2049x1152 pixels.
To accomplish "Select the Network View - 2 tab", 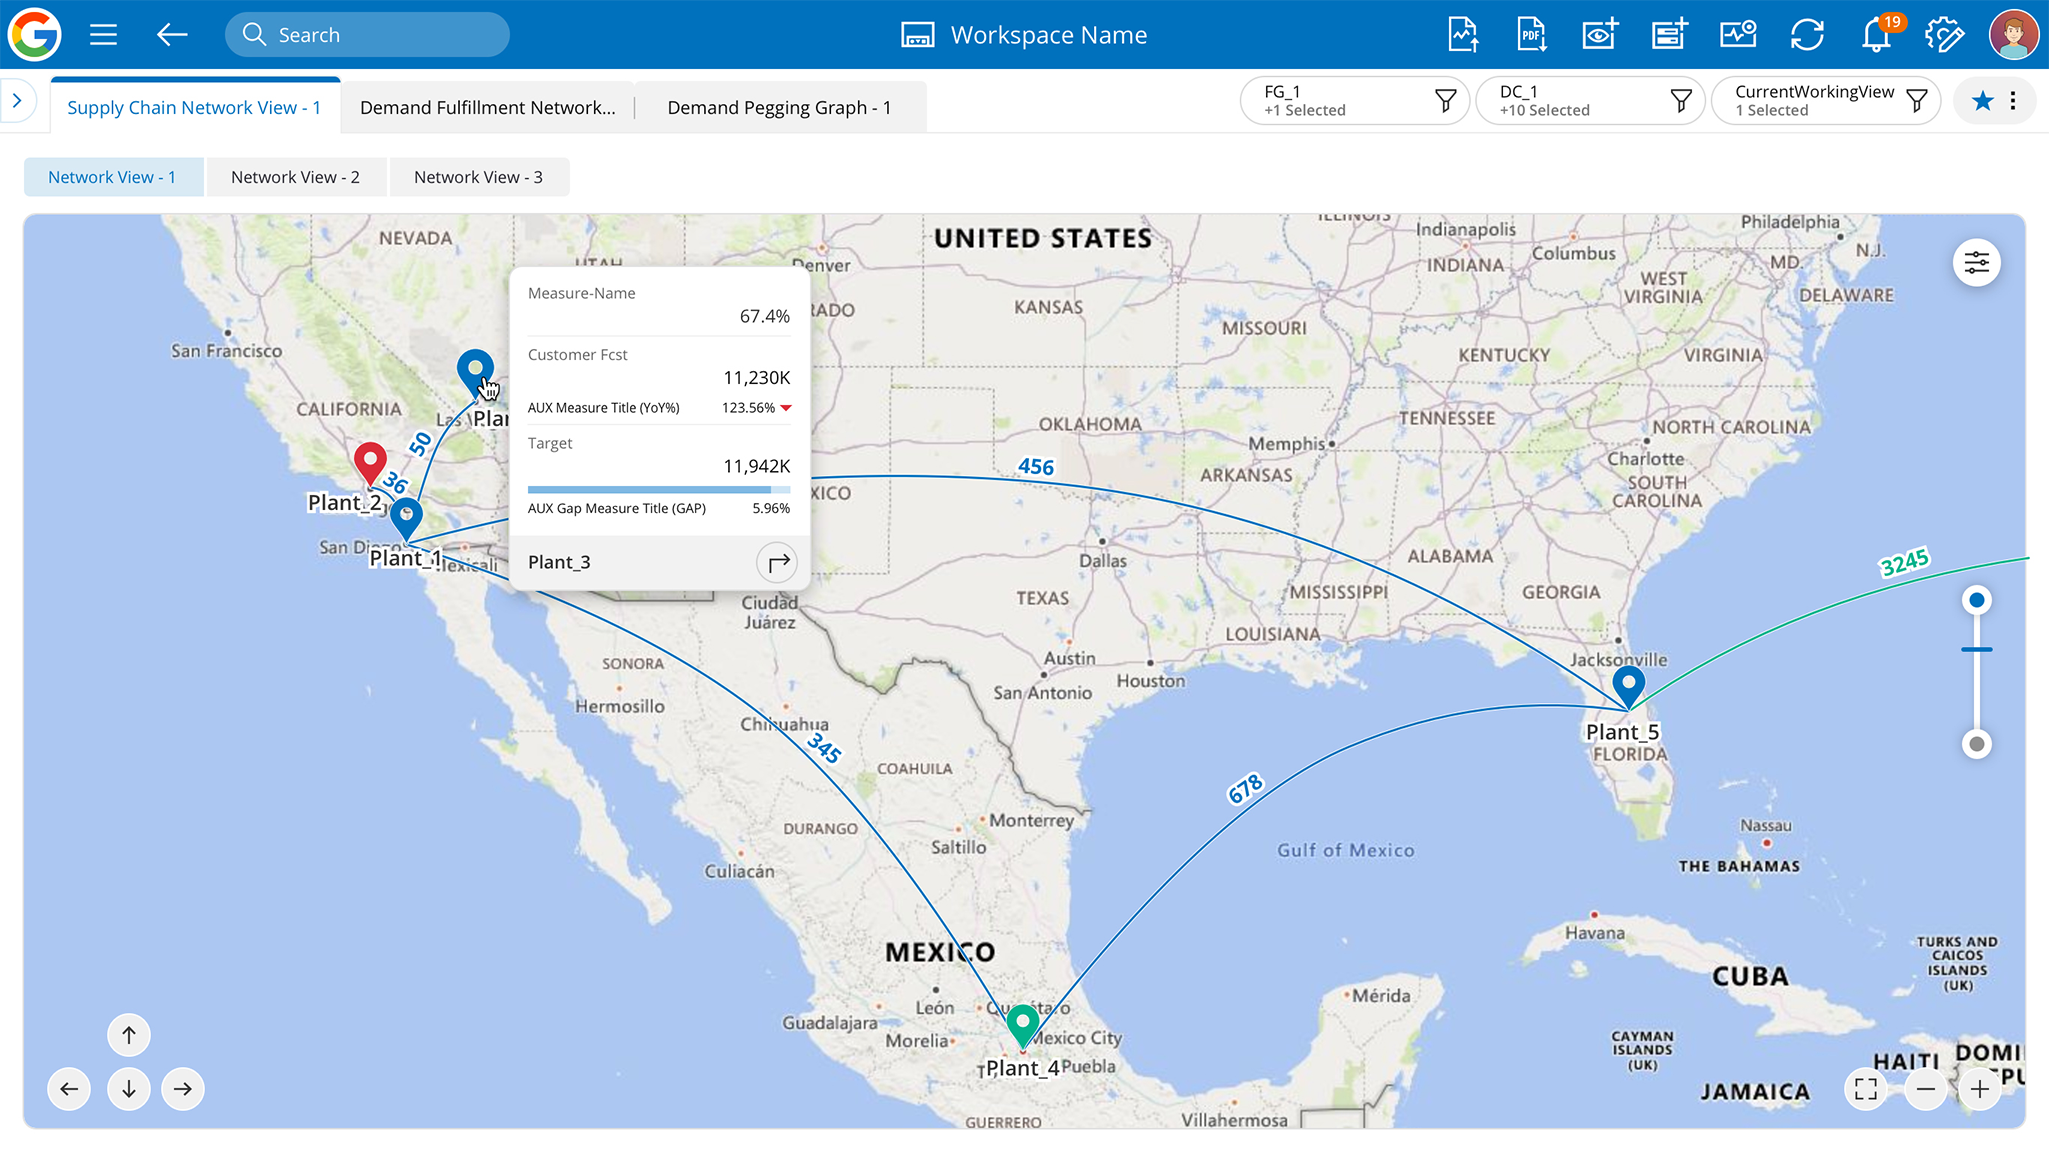I will (x=295, y=177).
